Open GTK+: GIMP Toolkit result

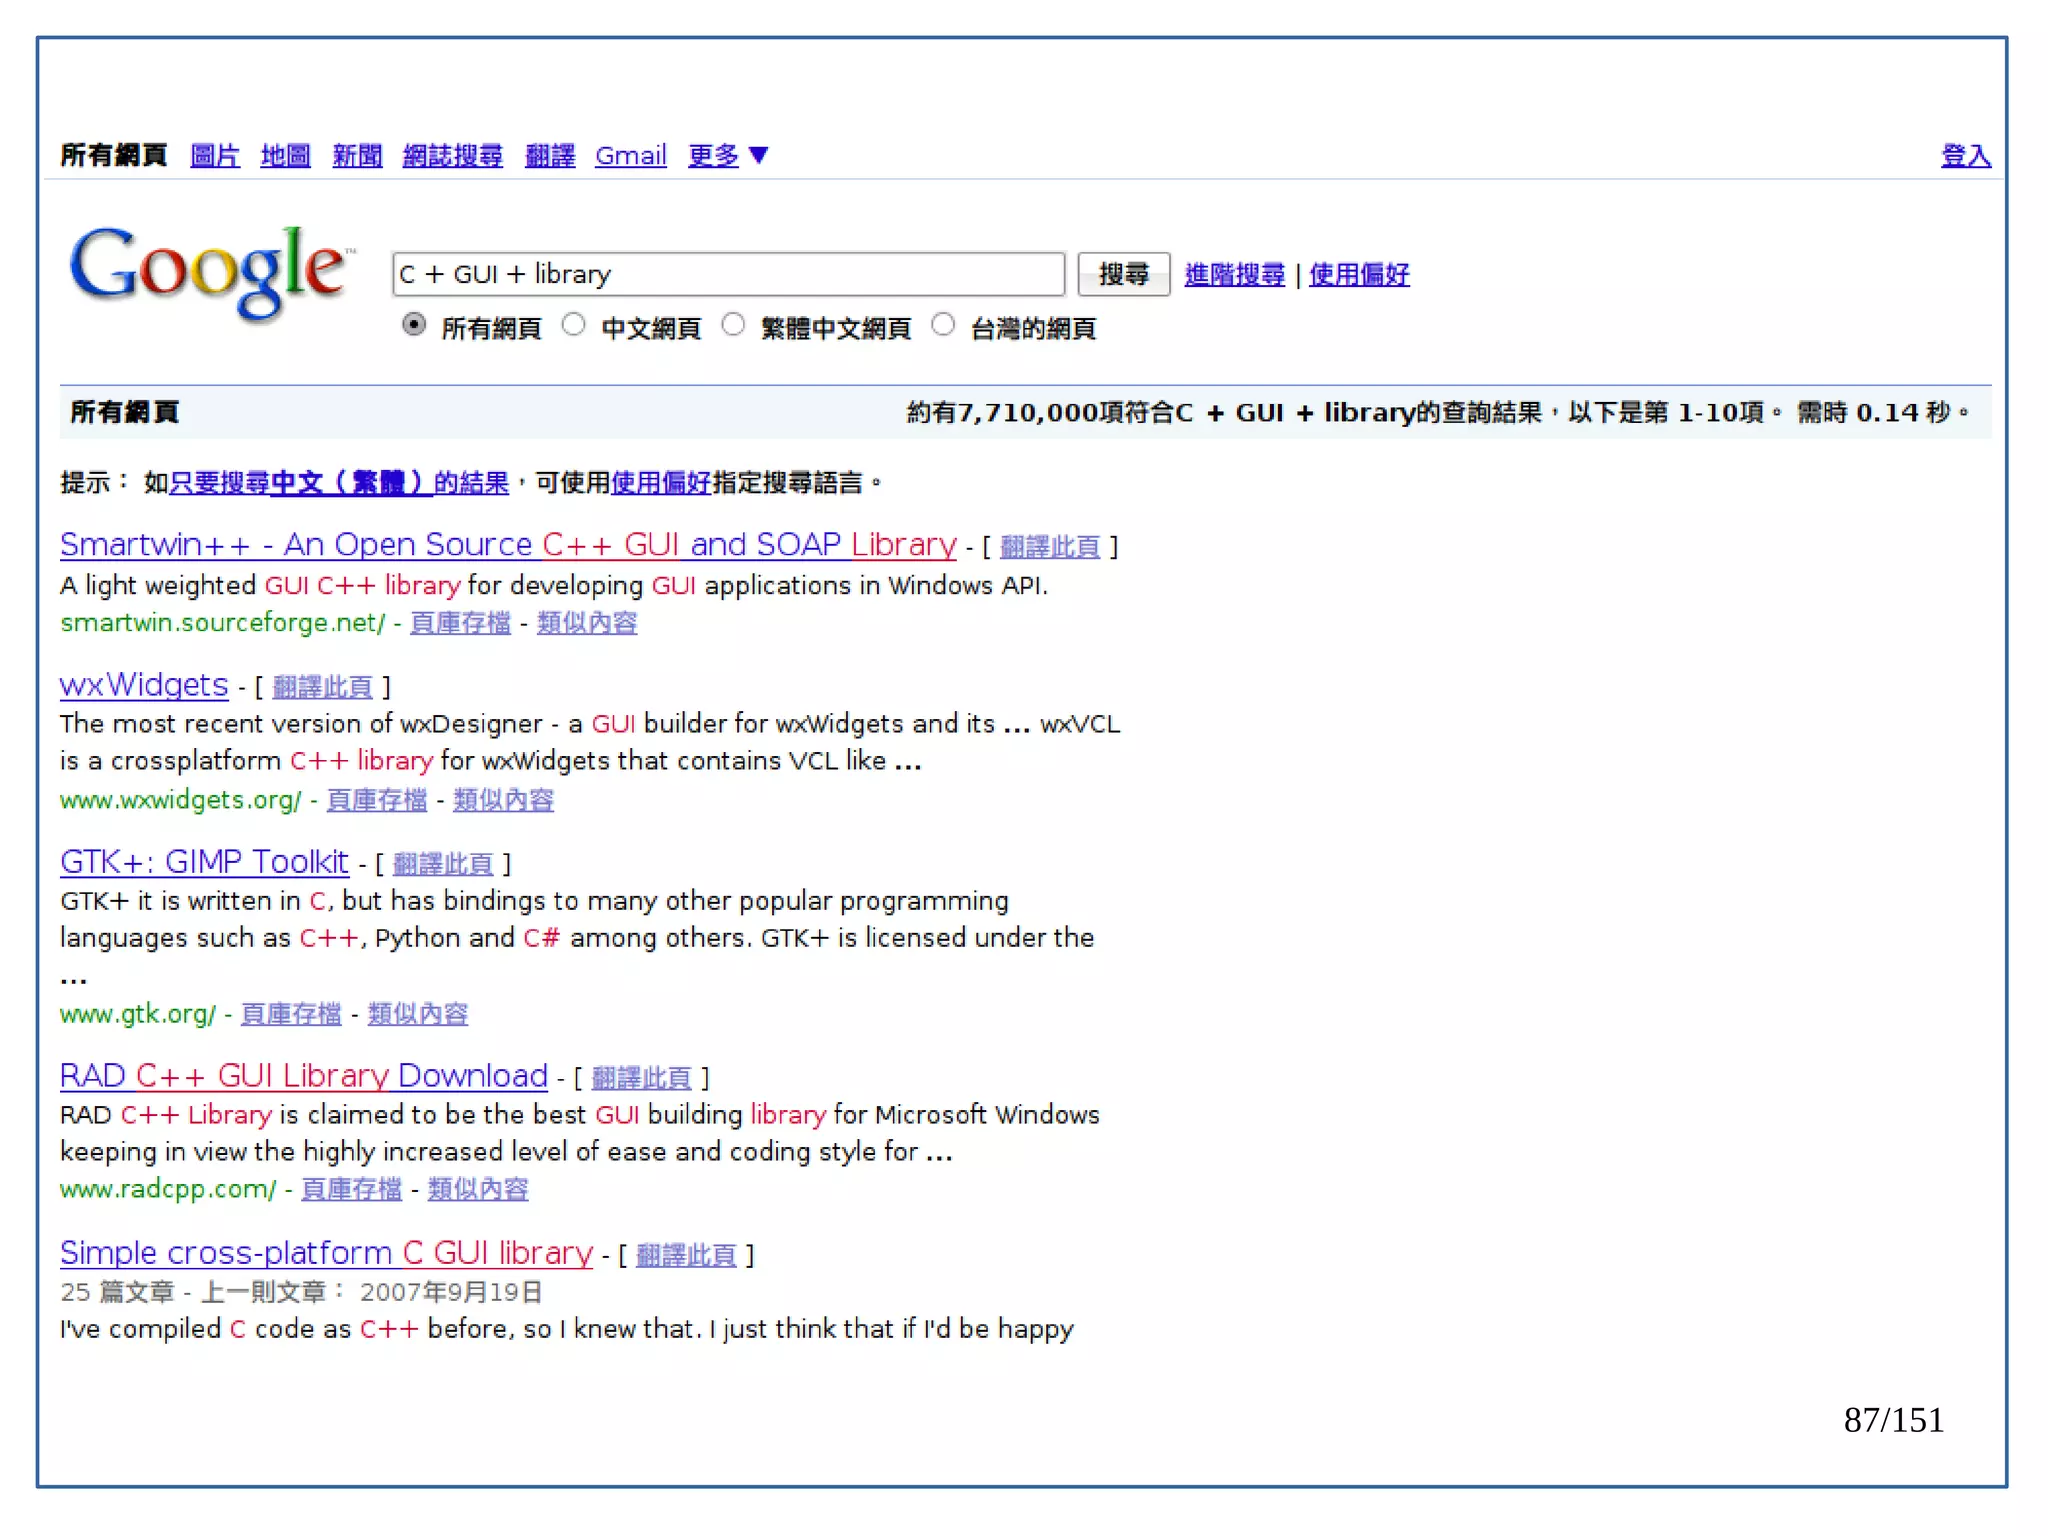coord(204,862)
